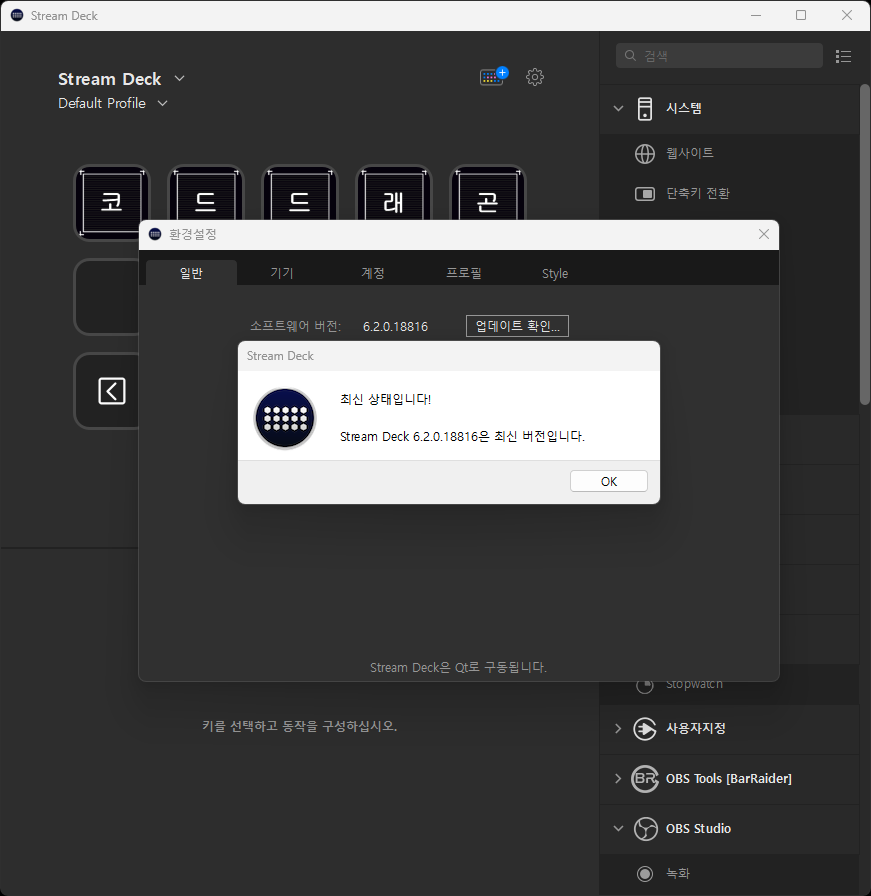
Task: Click the 소프트웨어 버전 label
Action: 295,326
